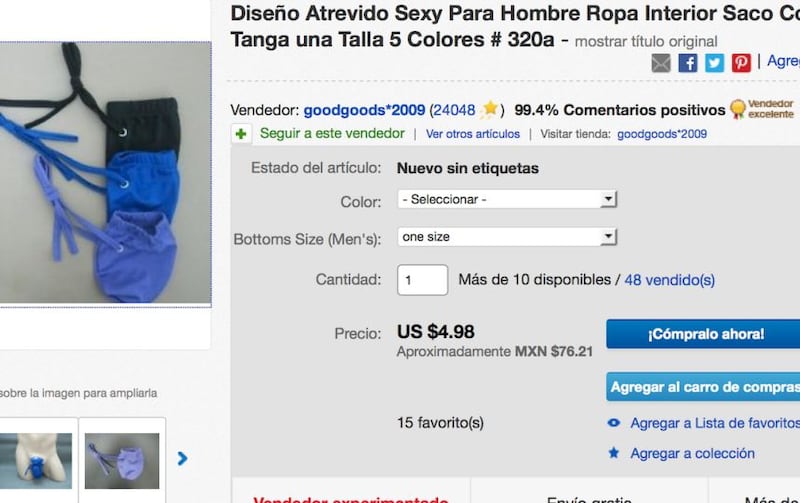Select the mannequin product thumbnail

pos(35,461)
